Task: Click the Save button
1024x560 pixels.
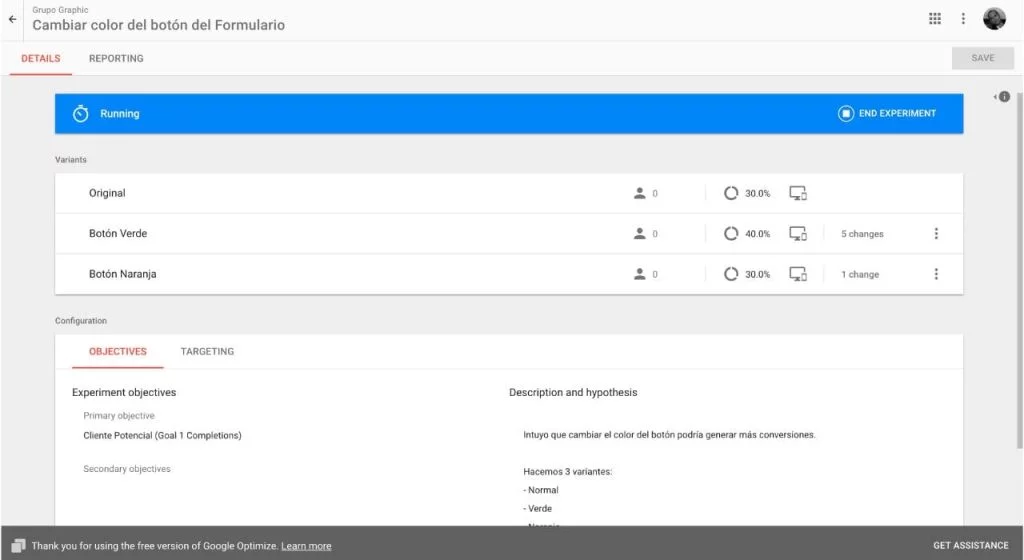Action: point(982,58)
